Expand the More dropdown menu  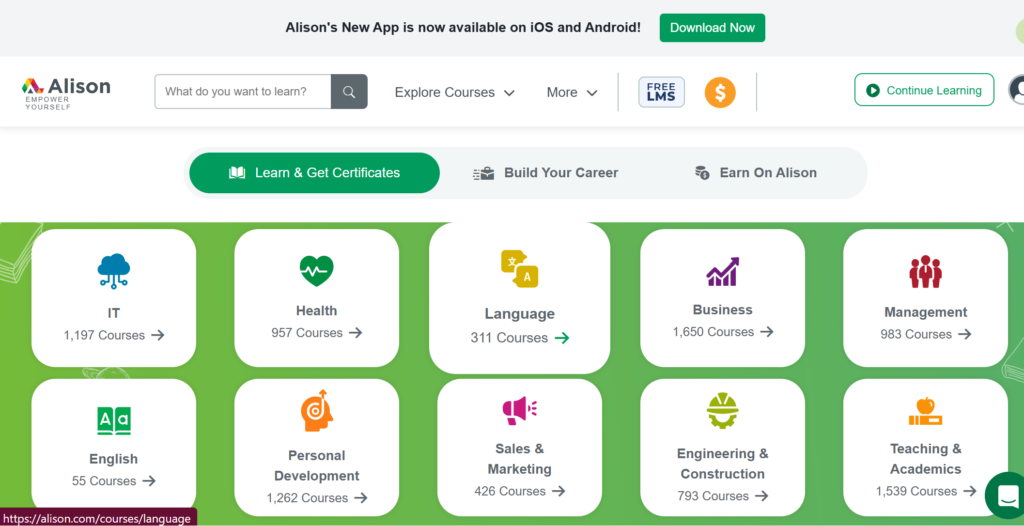(x=572, y=92)
